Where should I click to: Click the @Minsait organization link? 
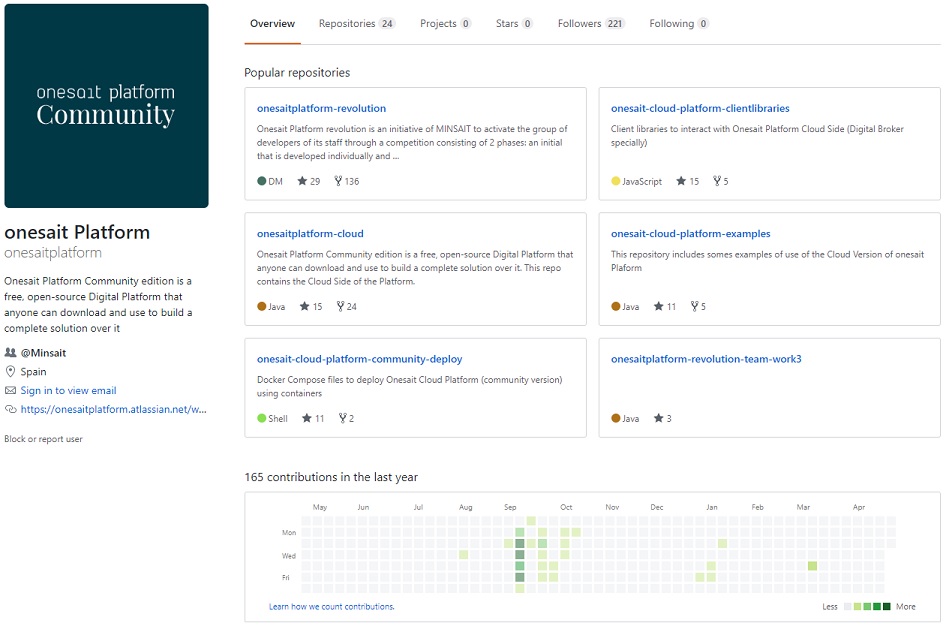pos(43,353)
